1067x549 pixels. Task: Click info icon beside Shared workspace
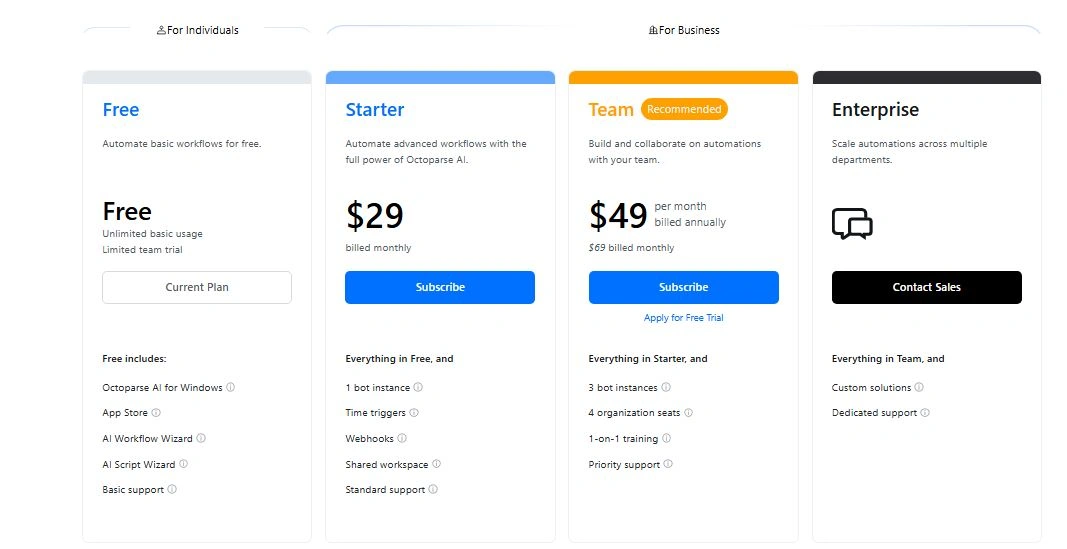pos(436,464)
